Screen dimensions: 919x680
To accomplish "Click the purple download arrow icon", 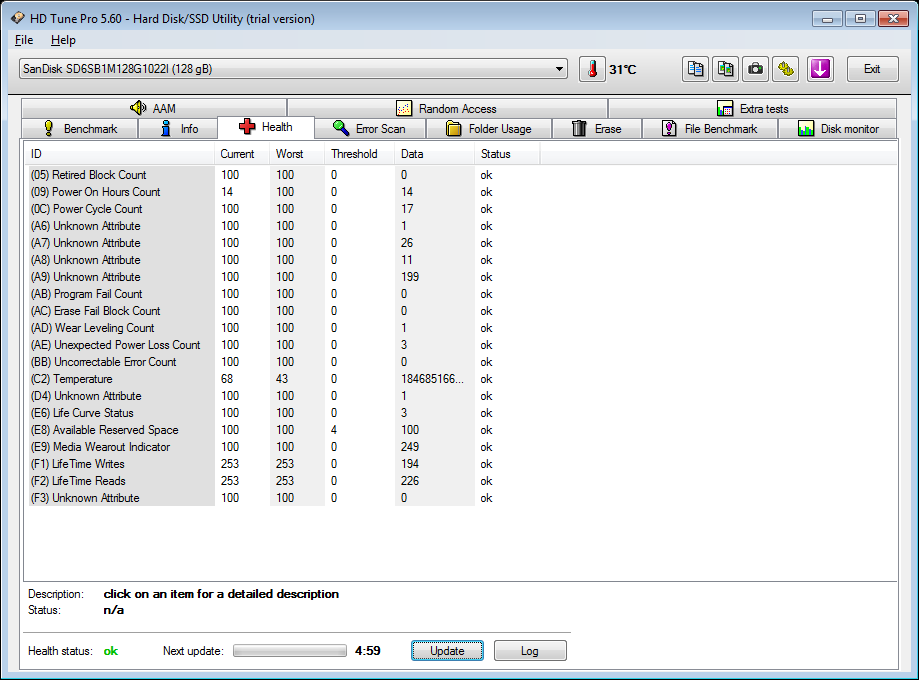I will [x=820, y=69].
